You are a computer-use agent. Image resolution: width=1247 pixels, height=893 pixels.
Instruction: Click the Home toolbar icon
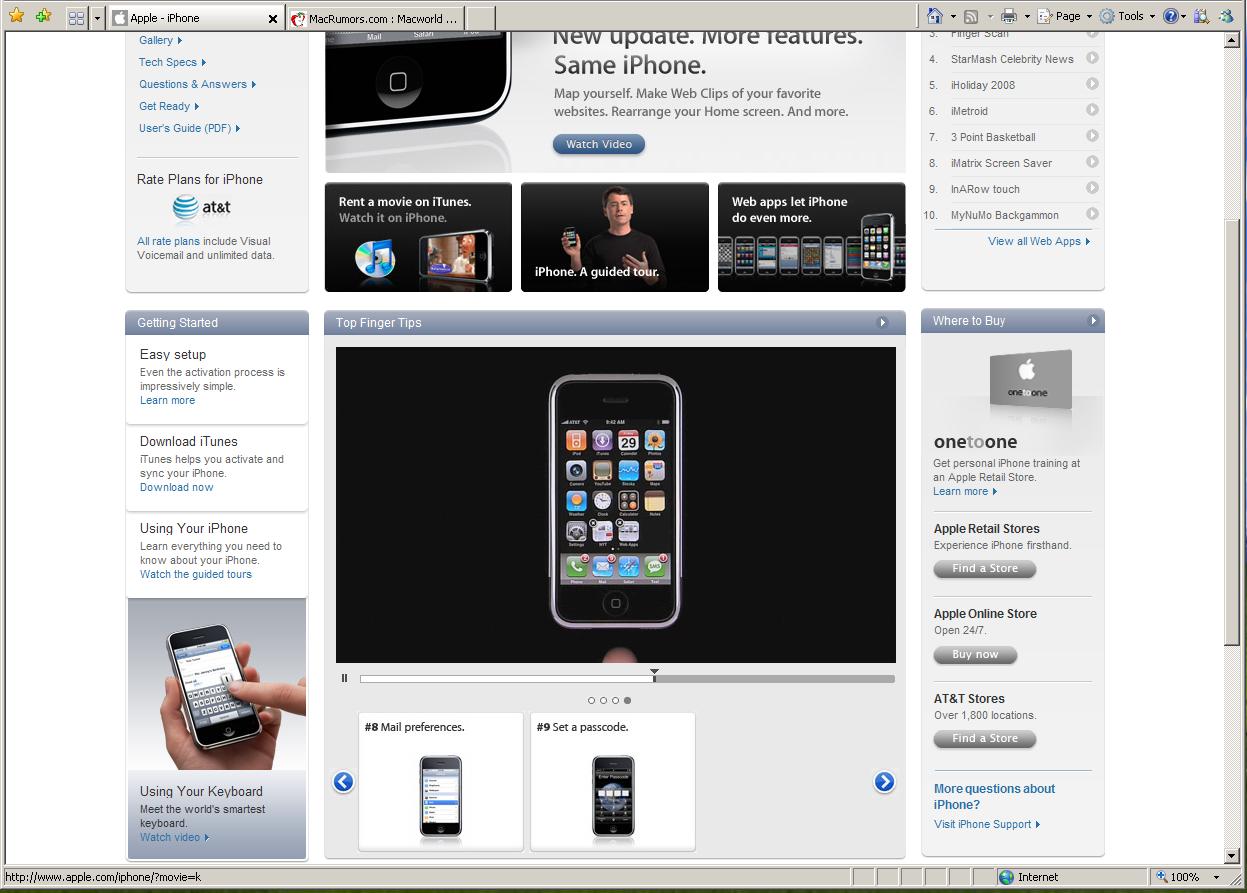pos(935,16)
